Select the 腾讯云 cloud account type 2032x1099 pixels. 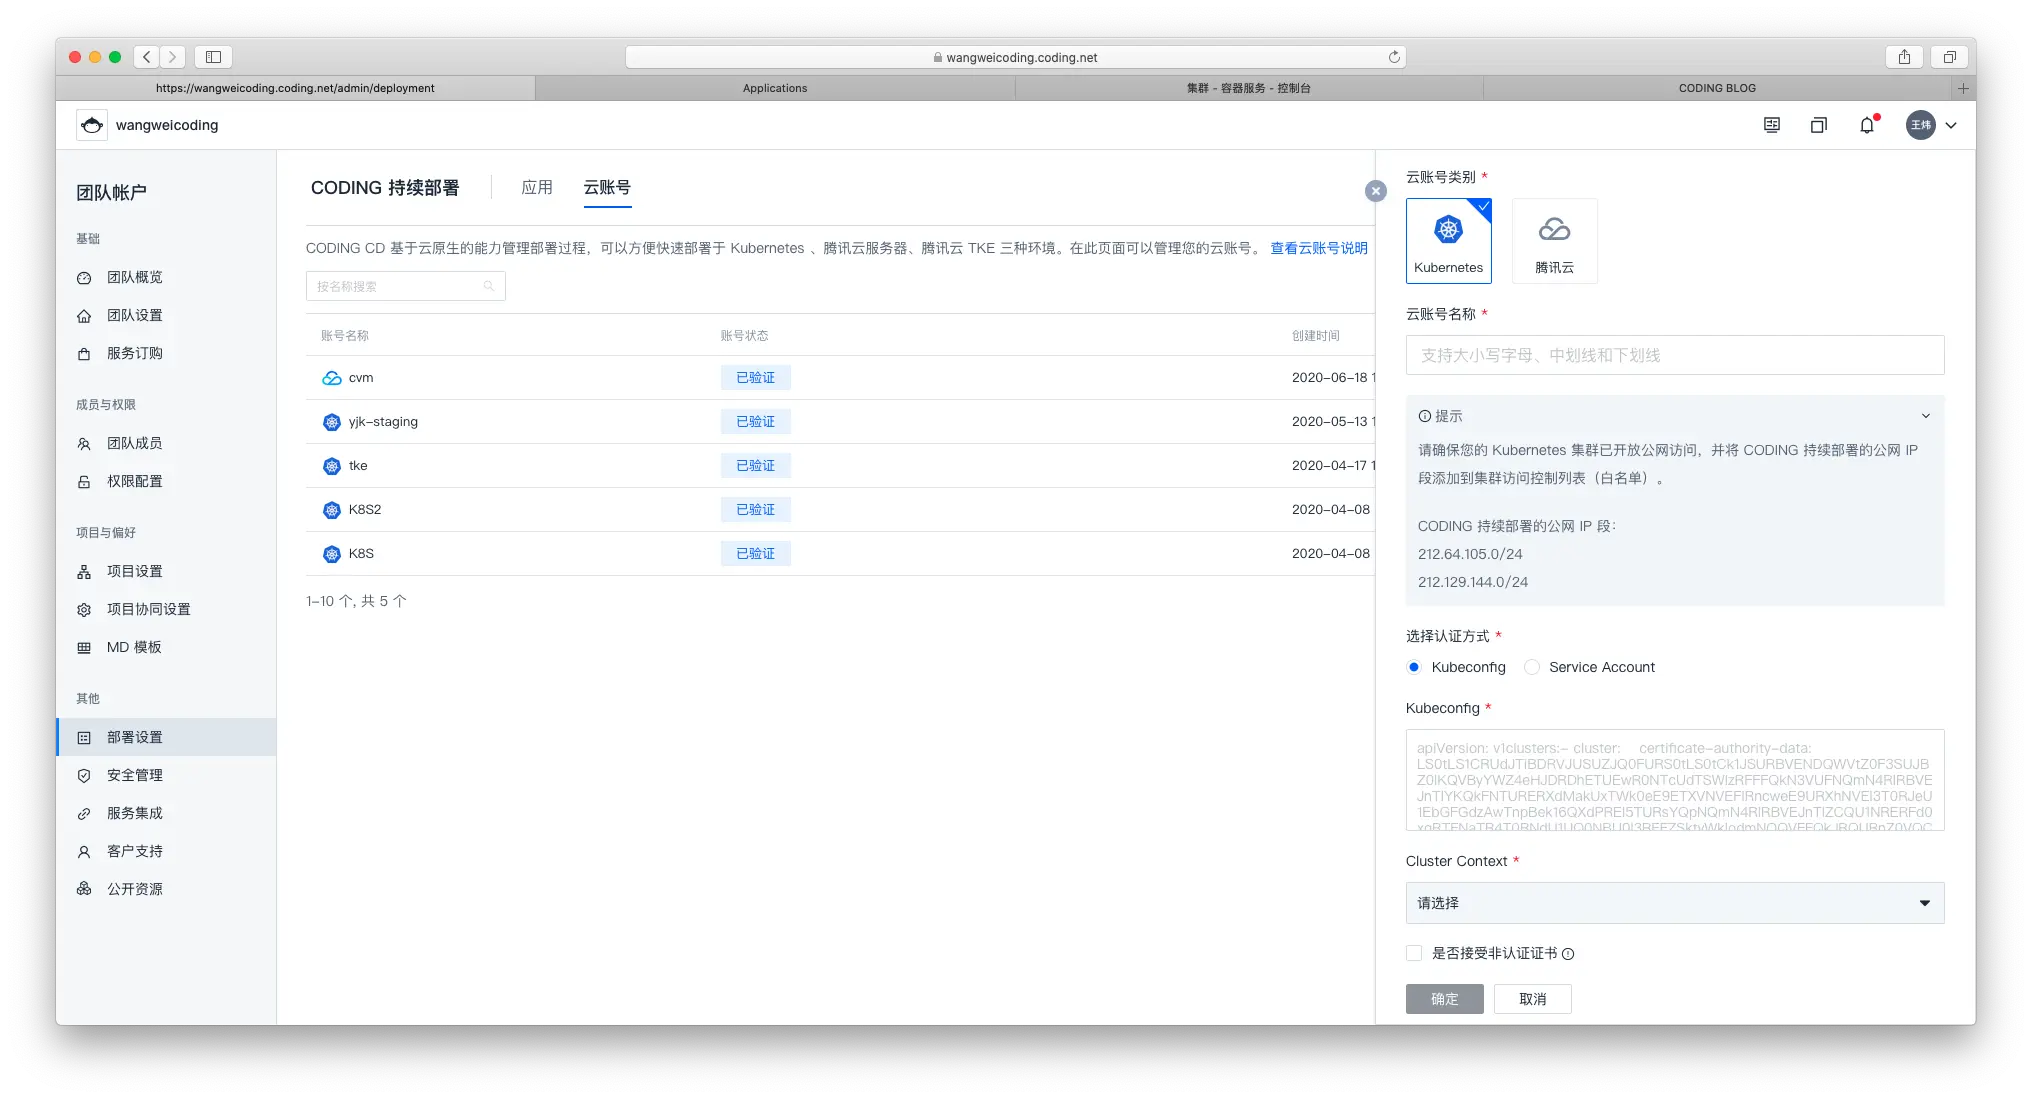pyautogui.click(x=1554, y=241)
